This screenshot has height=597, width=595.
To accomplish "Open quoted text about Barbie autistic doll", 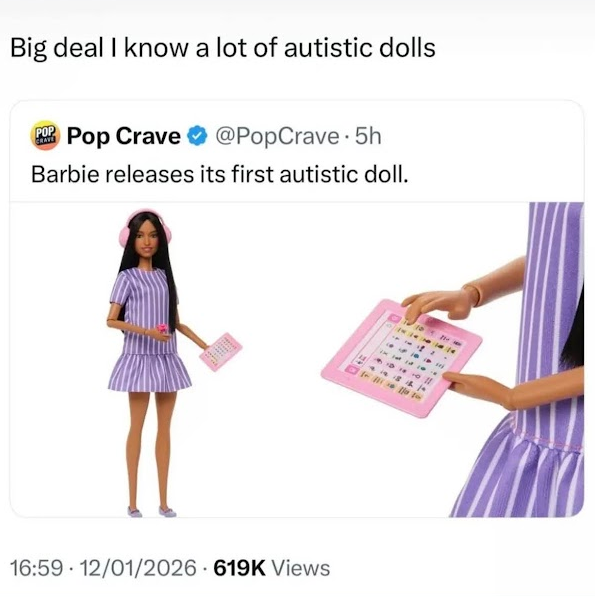I will click(220, 175).
